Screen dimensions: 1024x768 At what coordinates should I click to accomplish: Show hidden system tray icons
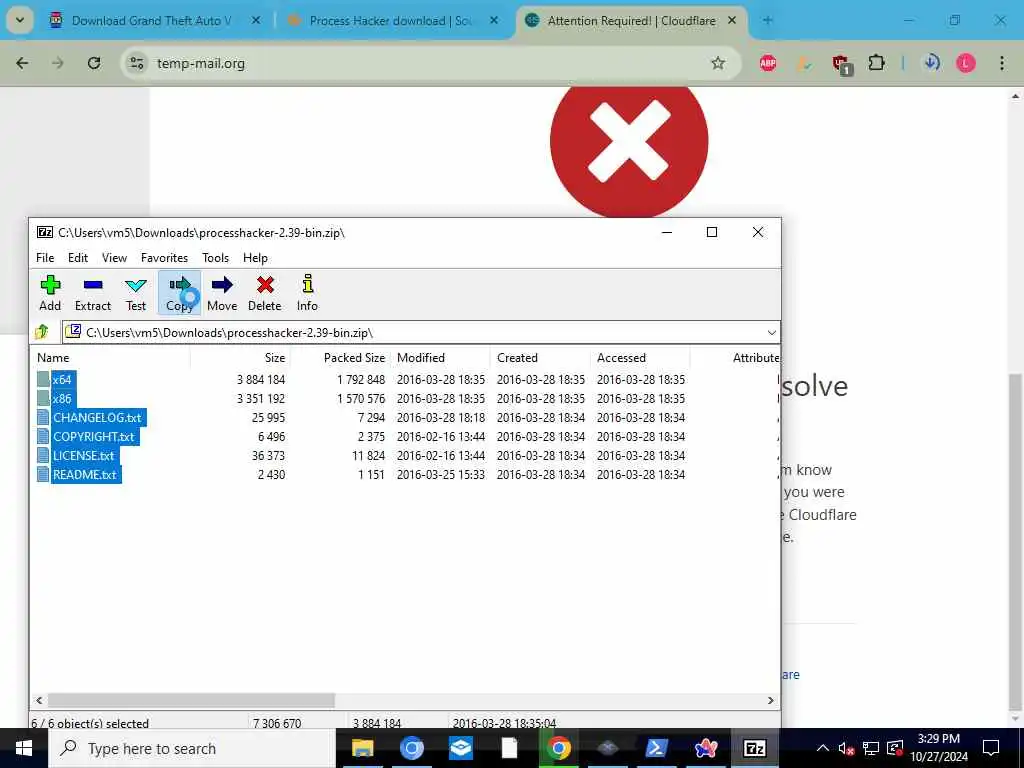823,748
